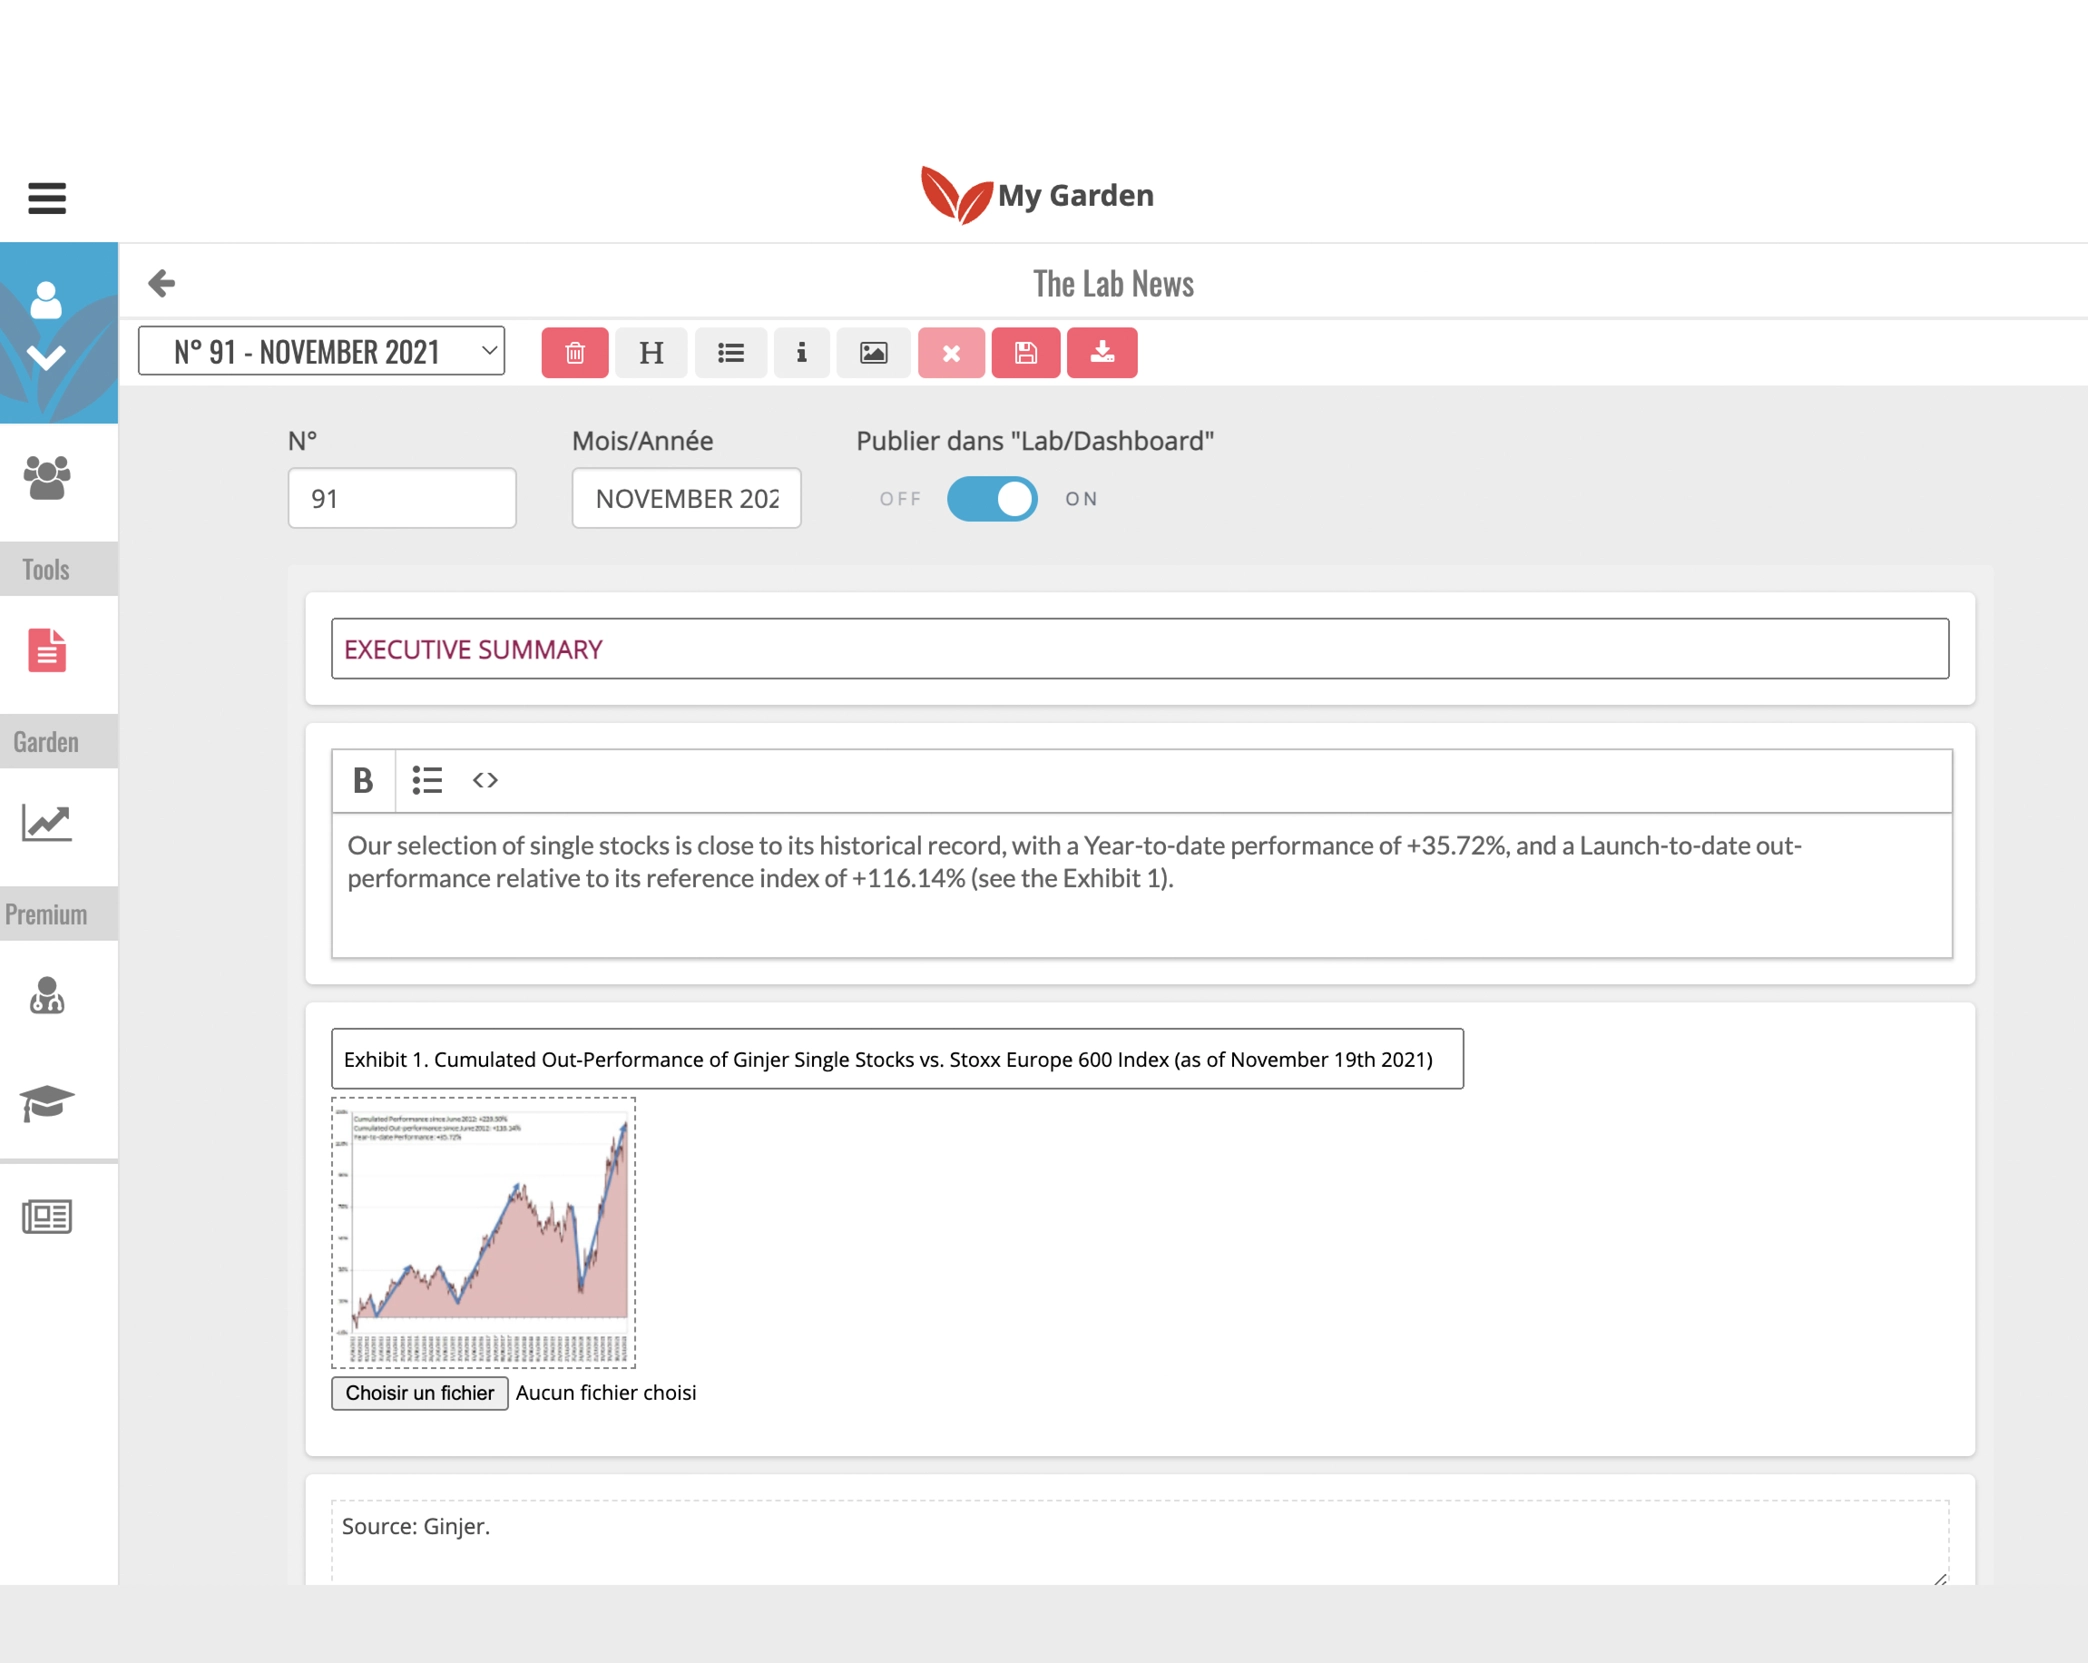Toggle bold formatting in text editor
2088x1663 pixels.
click(363, 780)
